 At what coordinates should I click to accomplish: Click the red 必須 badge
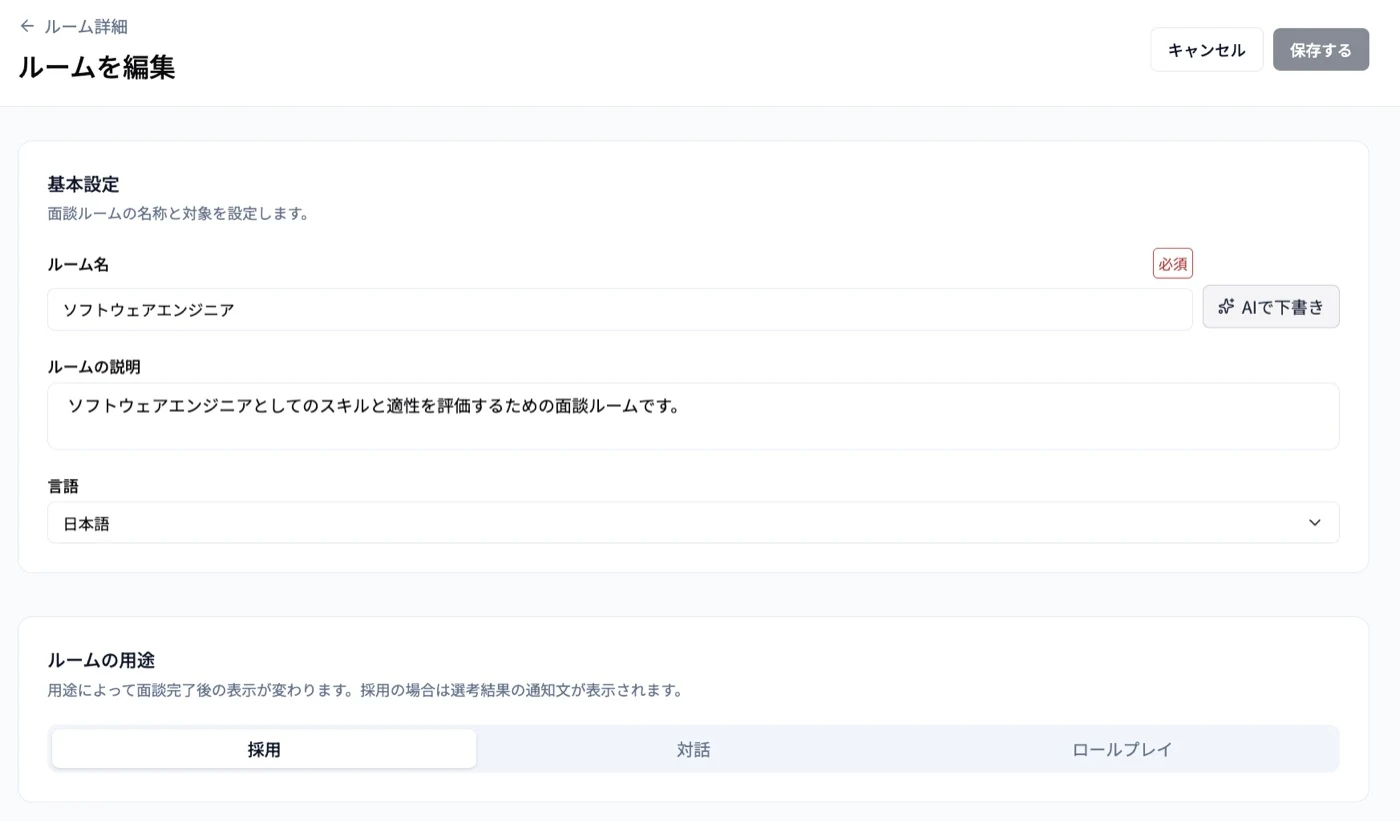(1172, 264)
